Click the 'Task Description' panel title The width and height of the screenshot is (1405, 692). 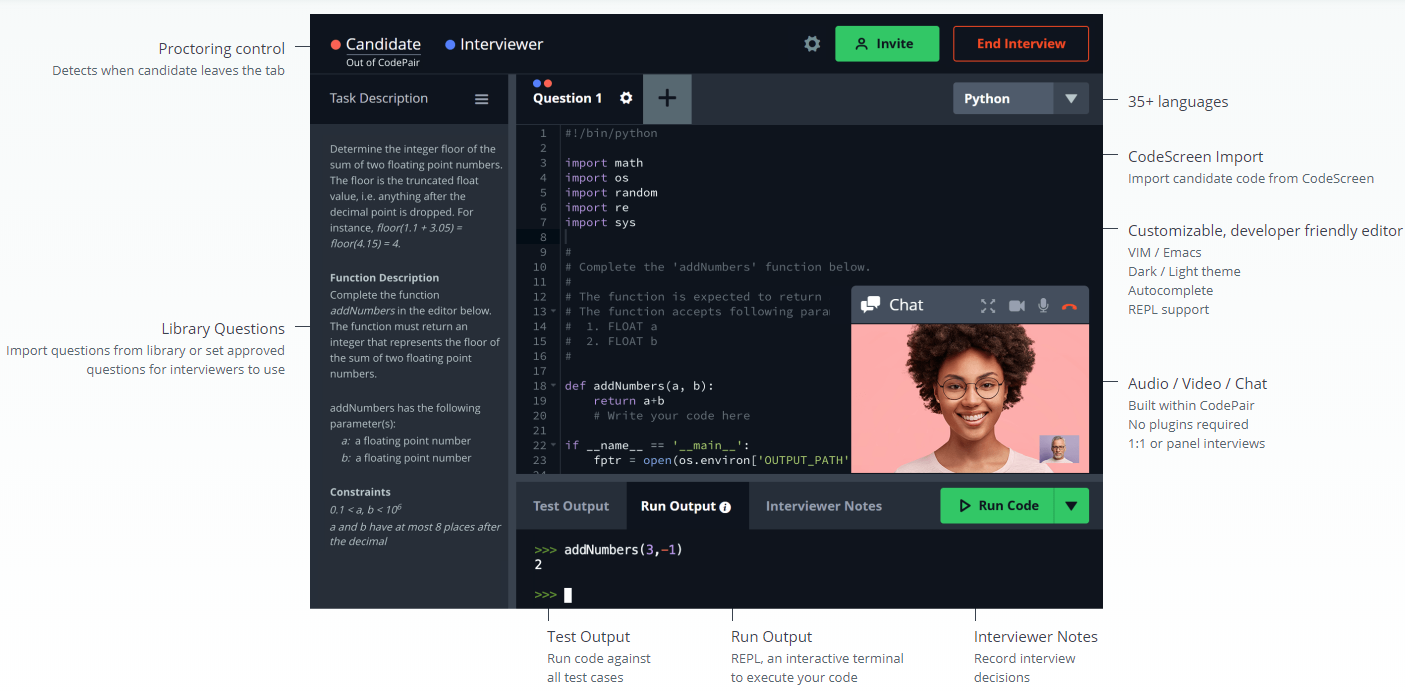[x=379, y=98]
